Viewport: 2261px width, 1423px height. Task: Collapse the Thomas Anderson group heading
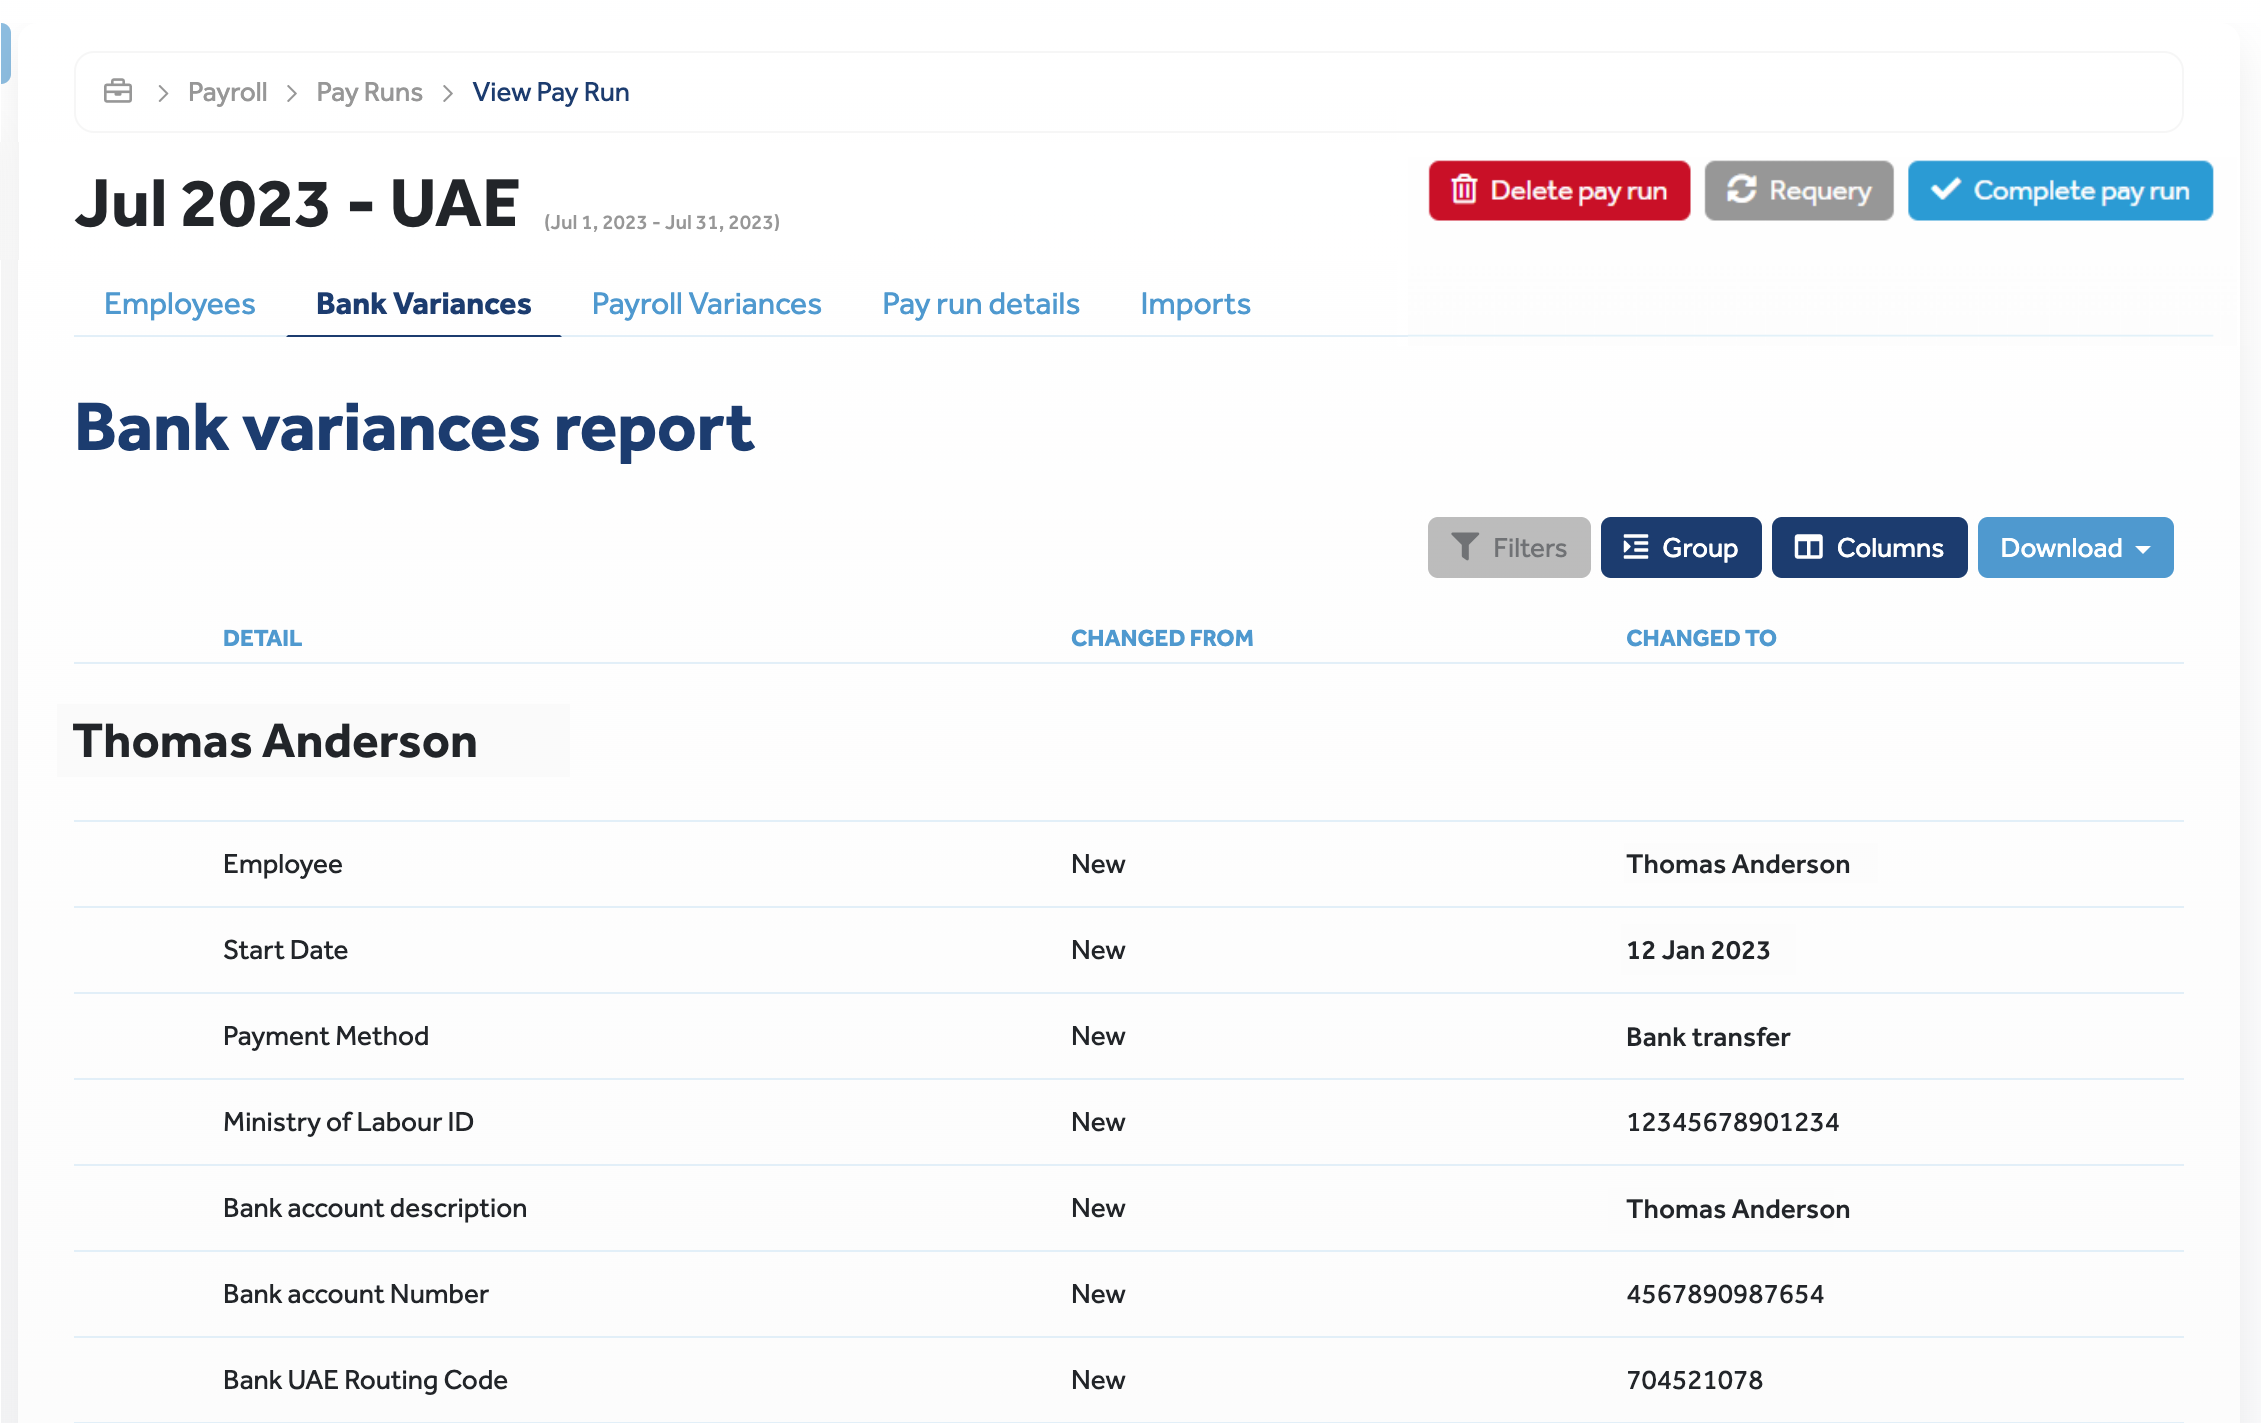[x=275, y=741]
